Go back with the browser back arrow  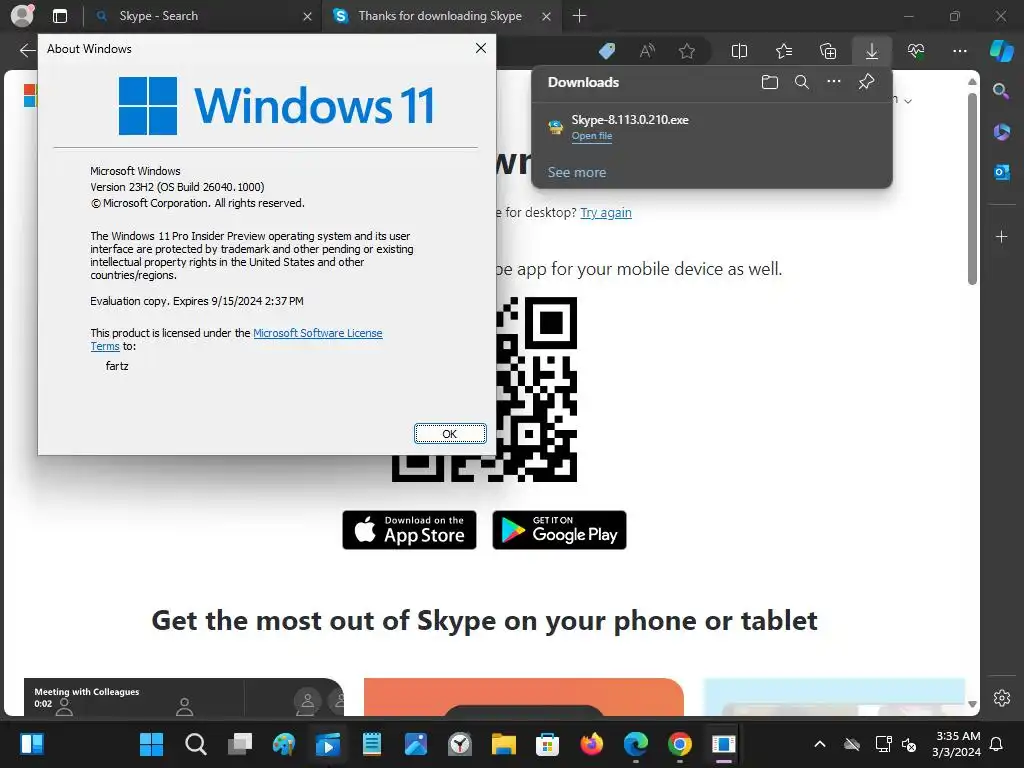point(27,50)
